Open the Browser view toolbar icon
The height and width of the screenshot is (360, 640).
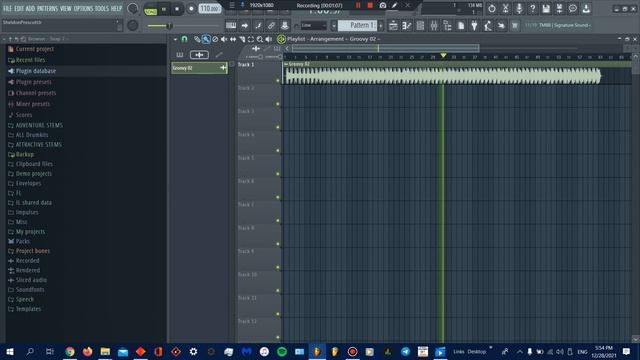[x=447, y=26]
